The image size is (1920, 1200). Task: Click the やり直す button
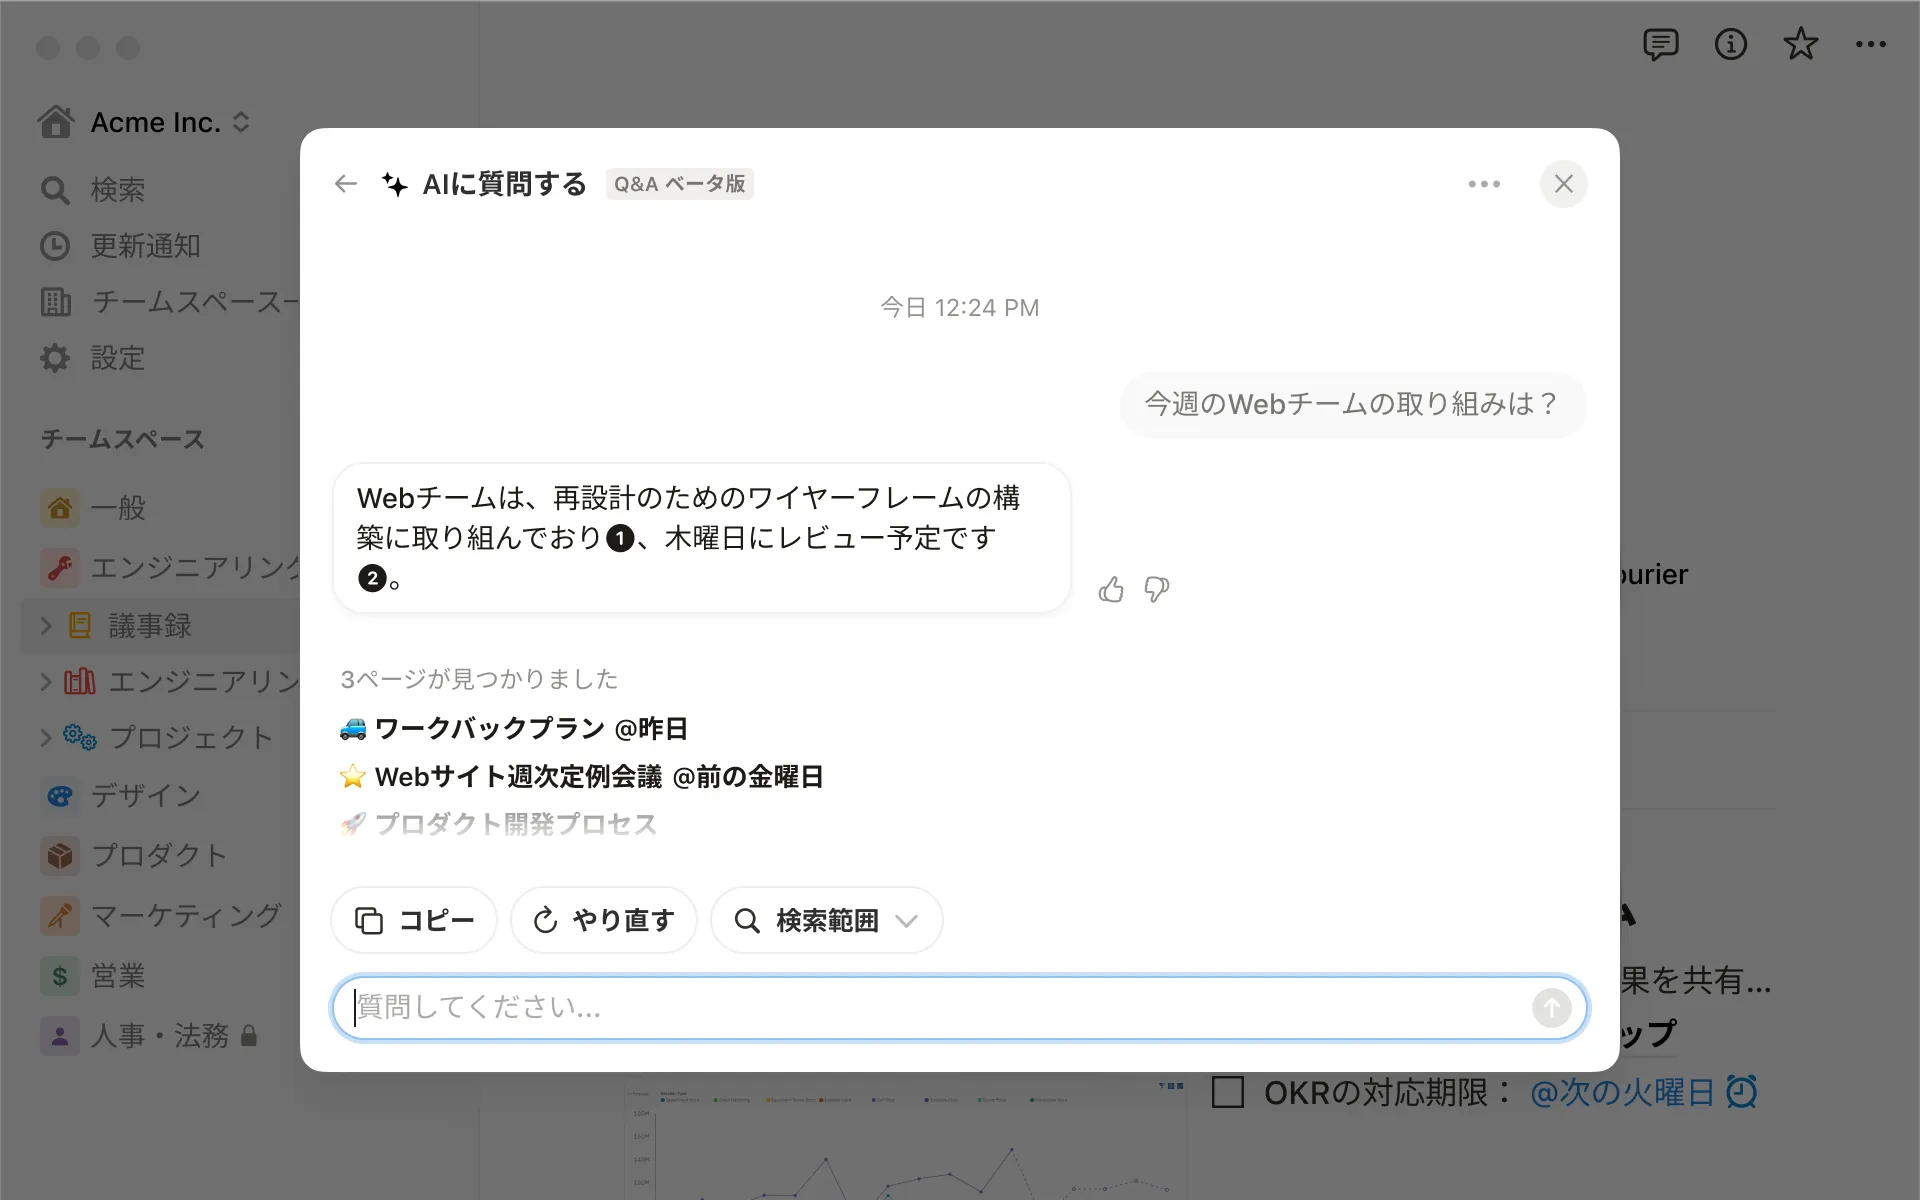[x=603, y=920]
